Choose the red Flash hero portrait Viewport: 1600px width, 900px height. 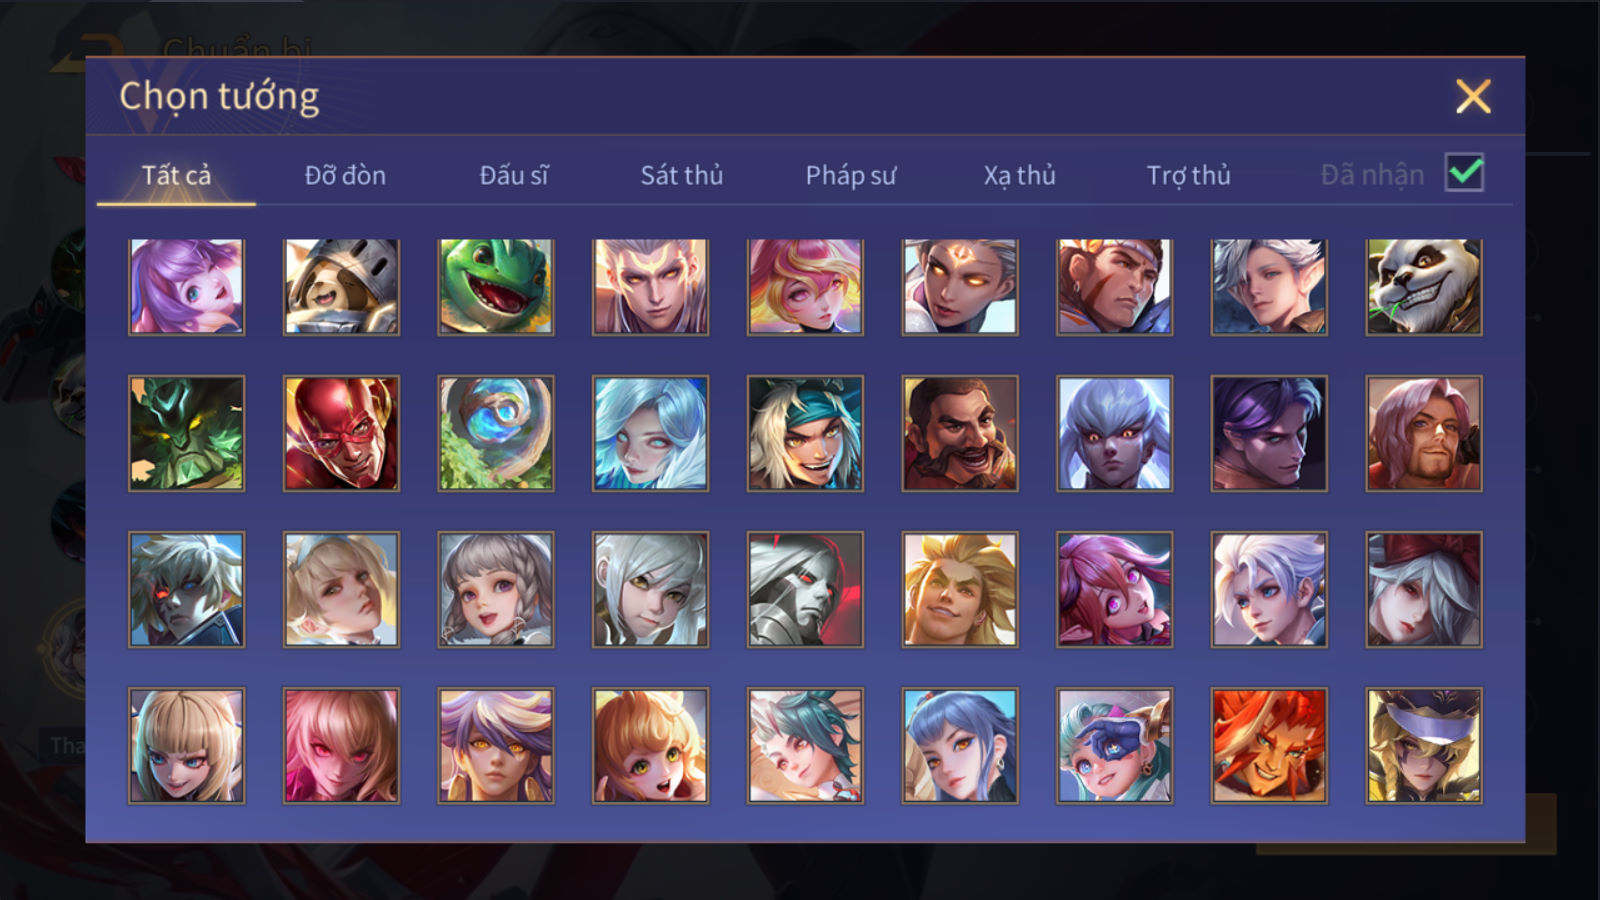tap(341, 433)
